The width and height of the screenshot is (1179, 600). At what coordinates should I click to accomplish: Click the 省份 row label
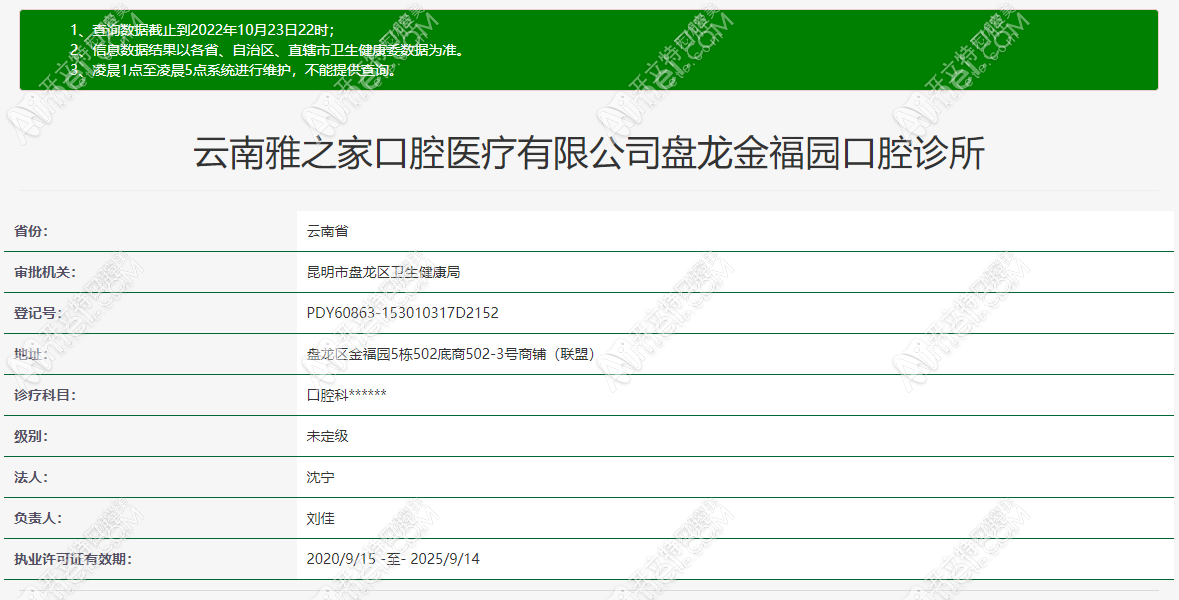pyautogui.click(x=31, y=231)
